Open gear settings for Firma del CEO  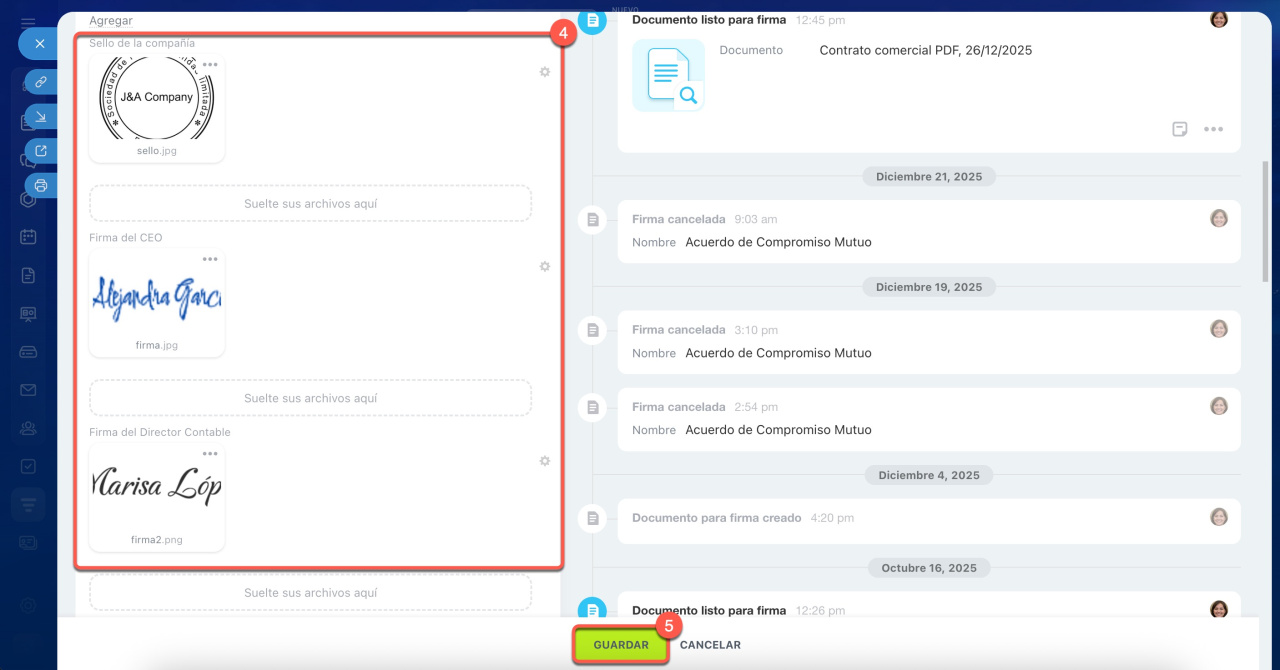545,267
